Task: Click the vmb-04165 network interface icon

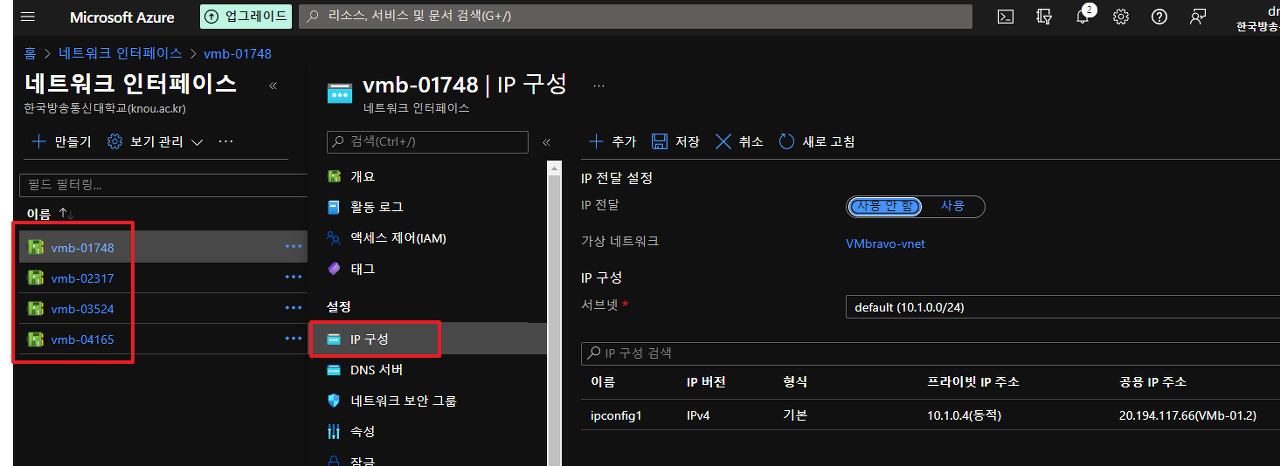Action: pyautogui.click(x=36, y=340)
